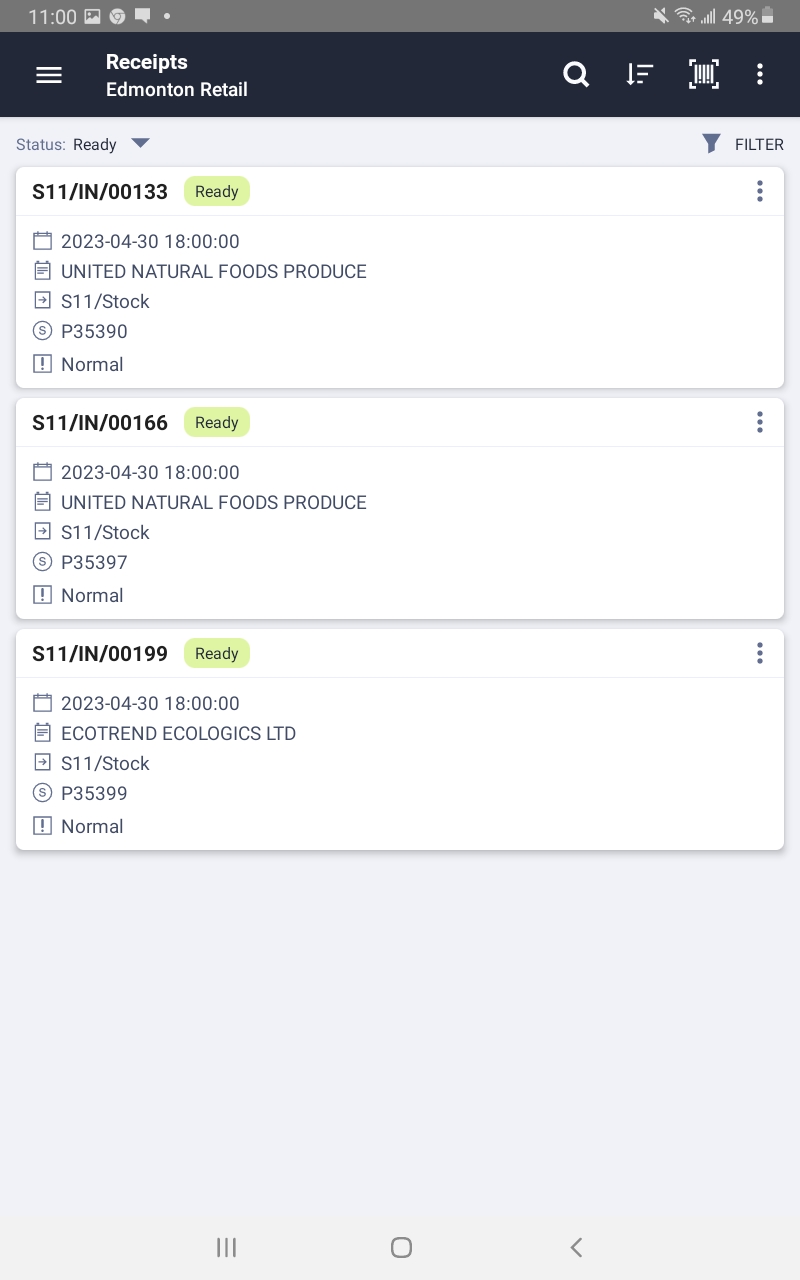
Task: Tap the search magnifier icon
Action: (x=576, y=75)
